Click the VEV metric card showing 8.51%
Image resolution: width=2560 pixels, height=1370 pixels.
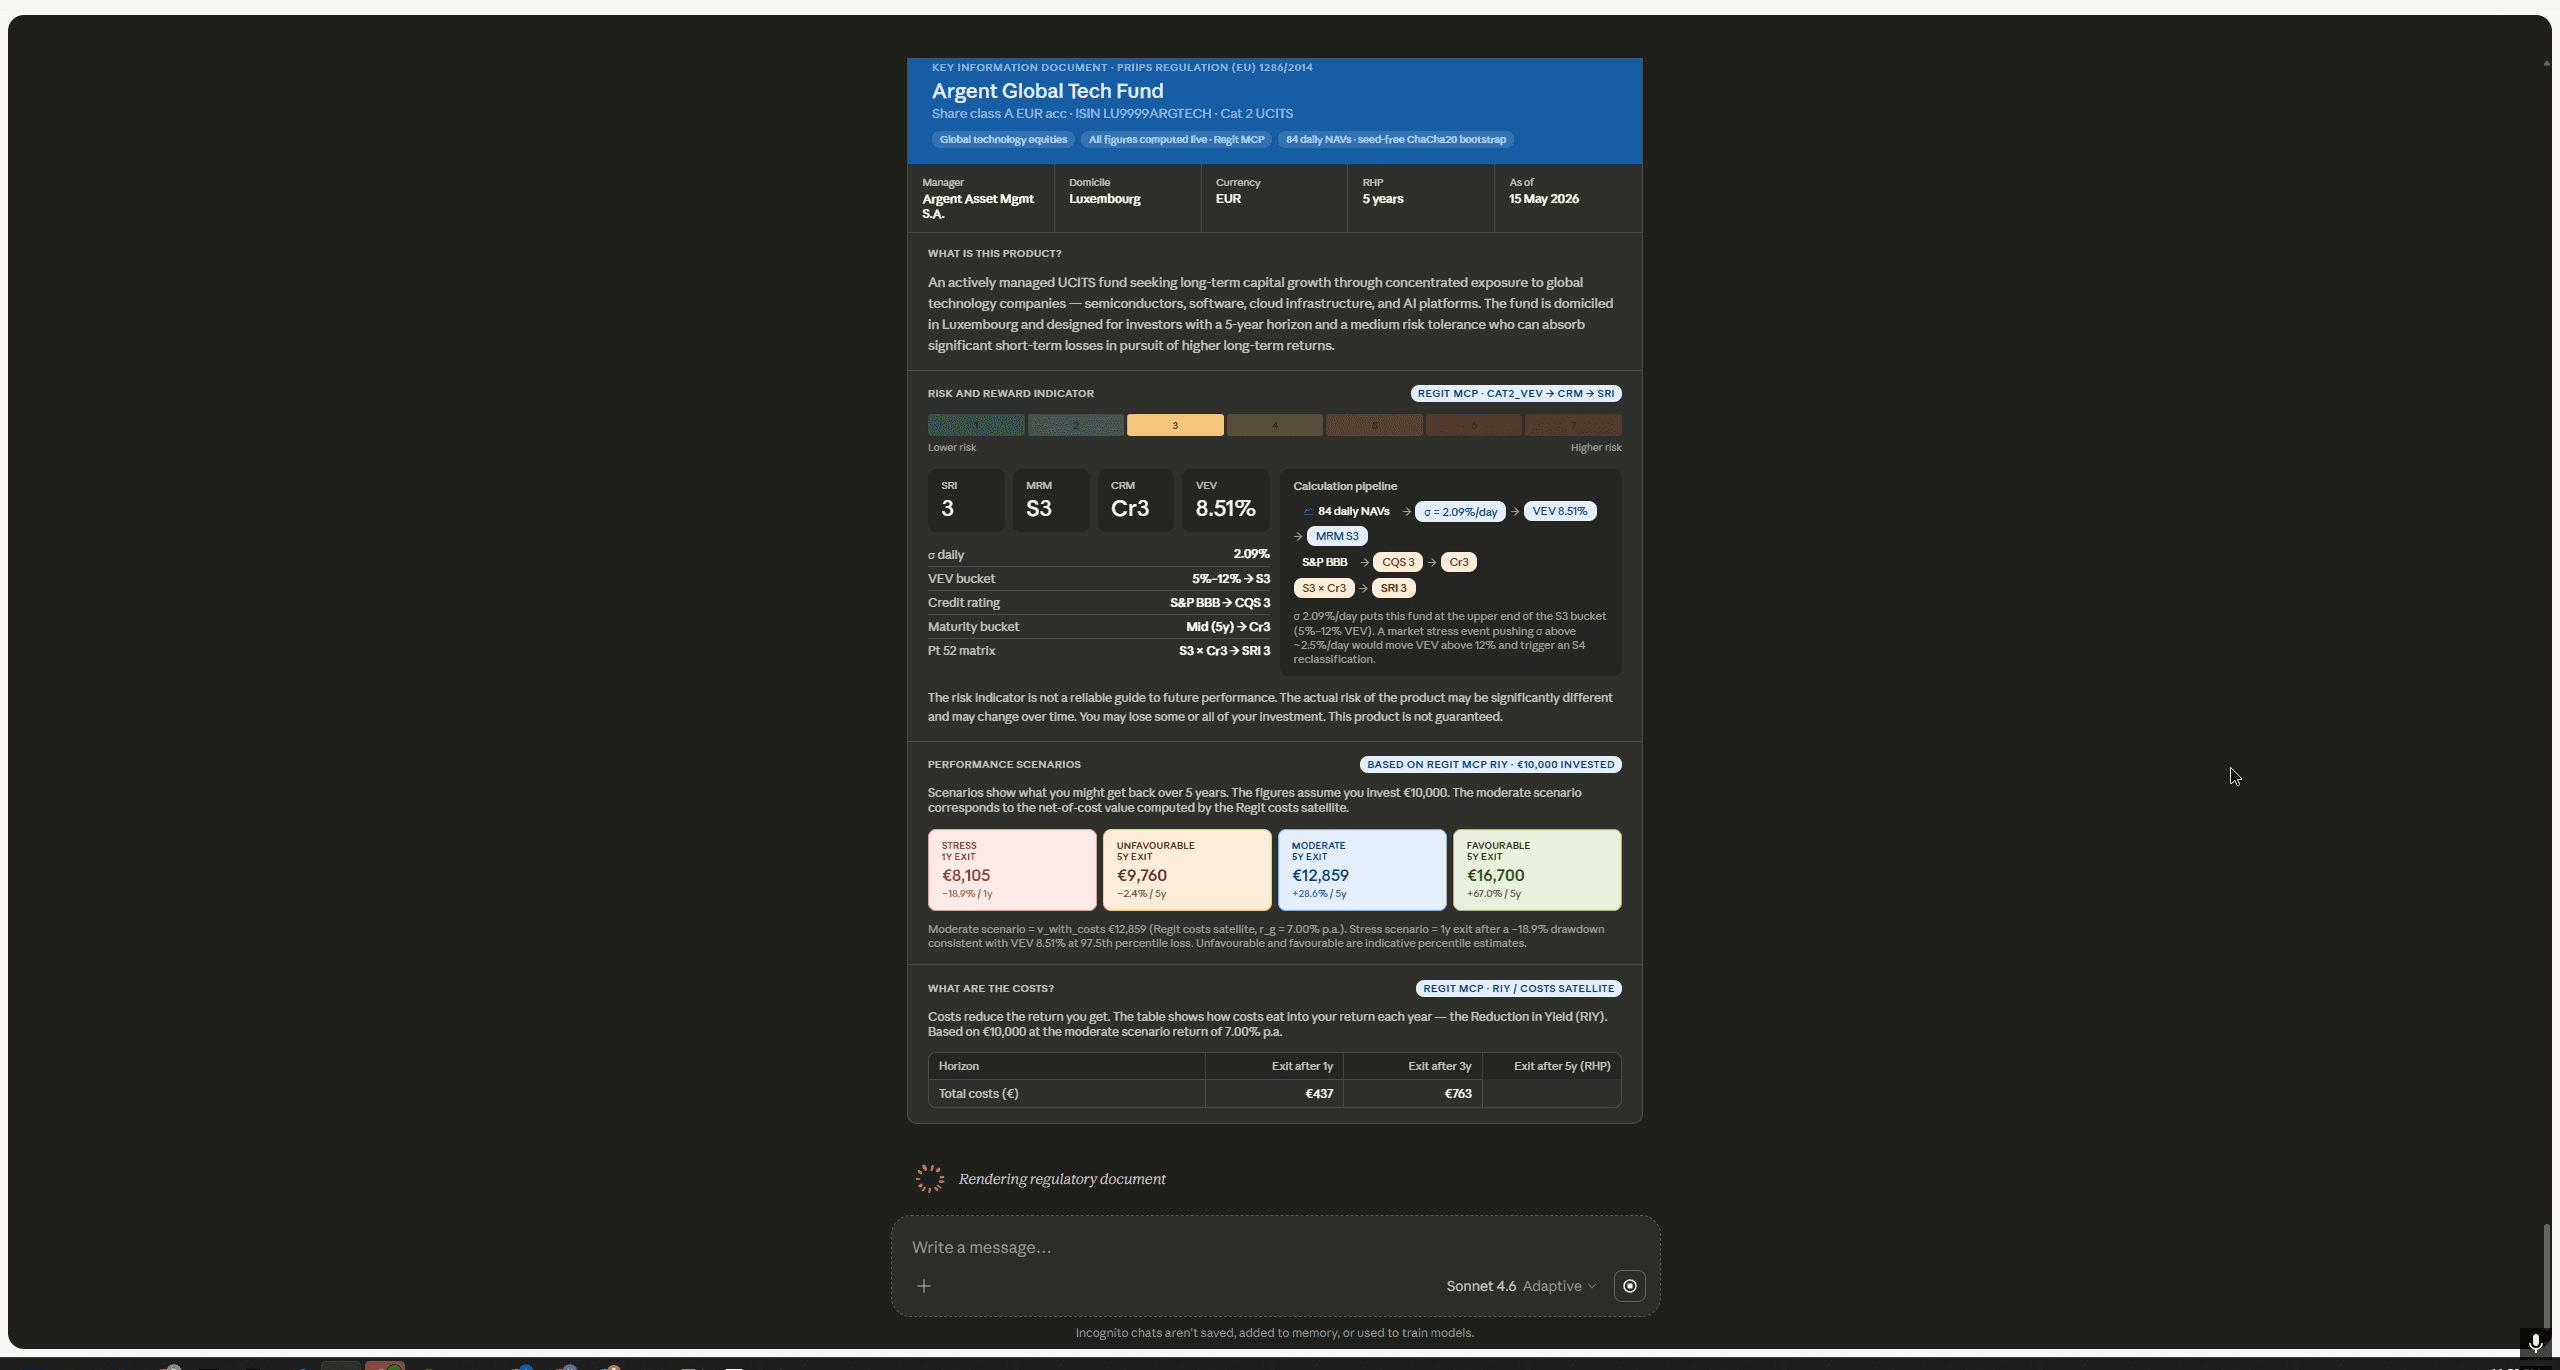pos(1226,500)
